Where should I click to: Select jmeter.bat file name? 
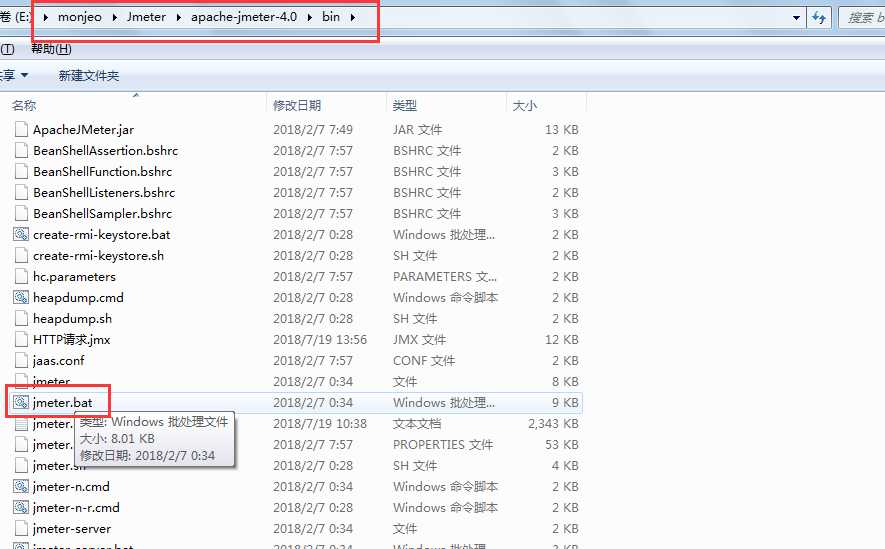(63, 402)
